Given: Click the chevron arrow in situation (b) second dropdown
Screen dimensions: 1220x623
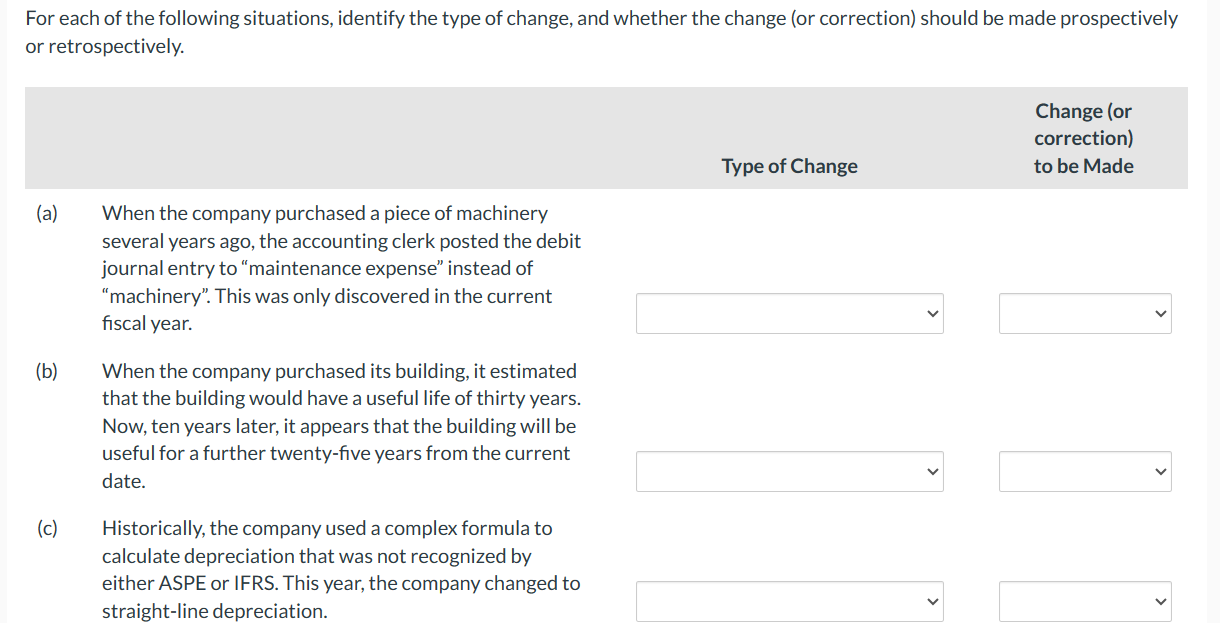Looking at the screenshot, I should coord(1160,471).
